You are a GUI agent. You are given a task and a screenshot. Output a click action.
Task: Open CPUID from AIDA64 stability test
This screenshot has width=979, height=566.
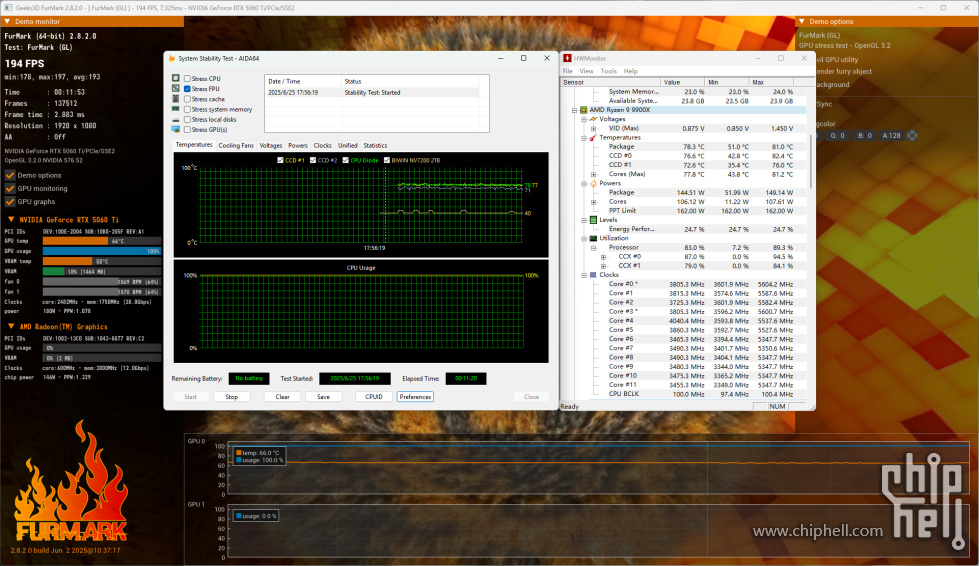373,397
